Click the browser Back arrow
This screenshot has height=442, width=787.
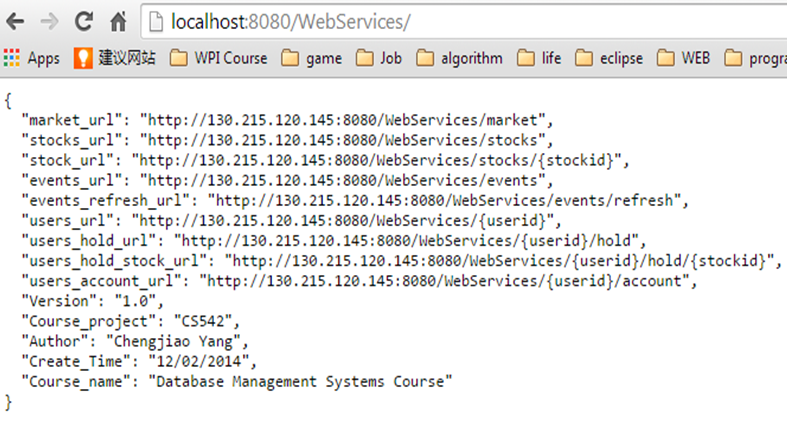coord(15,22)
